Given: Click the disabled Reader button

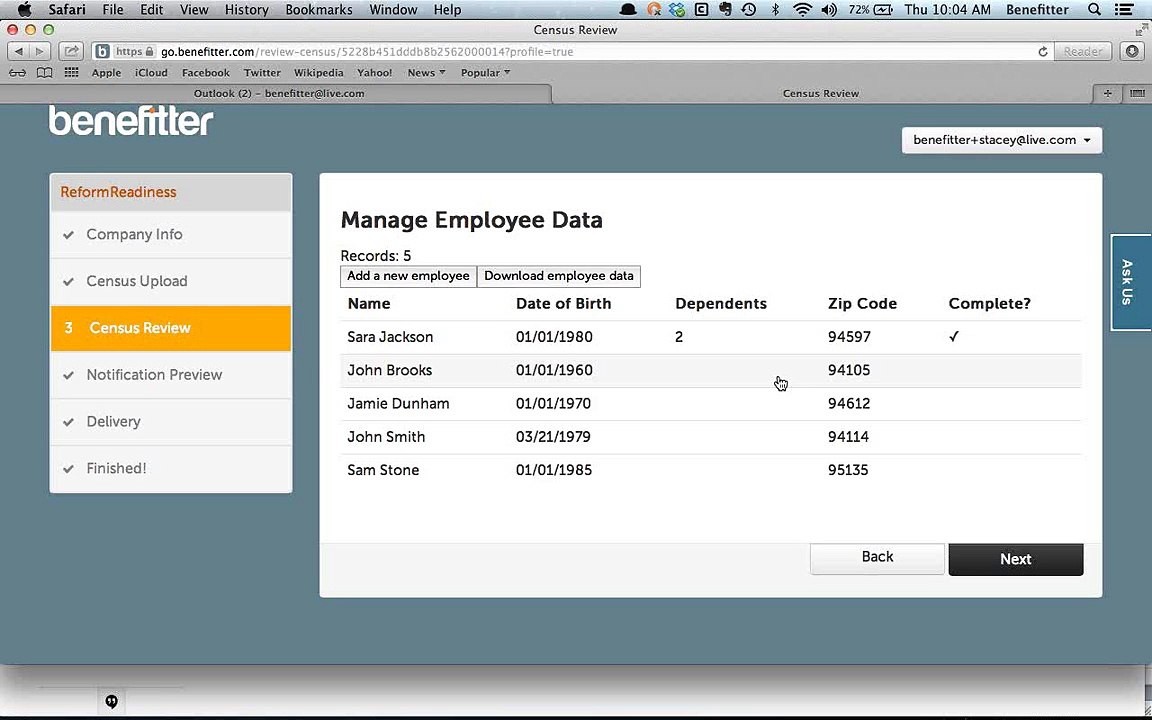Looking at the screenshot, I should (1082, 51).
